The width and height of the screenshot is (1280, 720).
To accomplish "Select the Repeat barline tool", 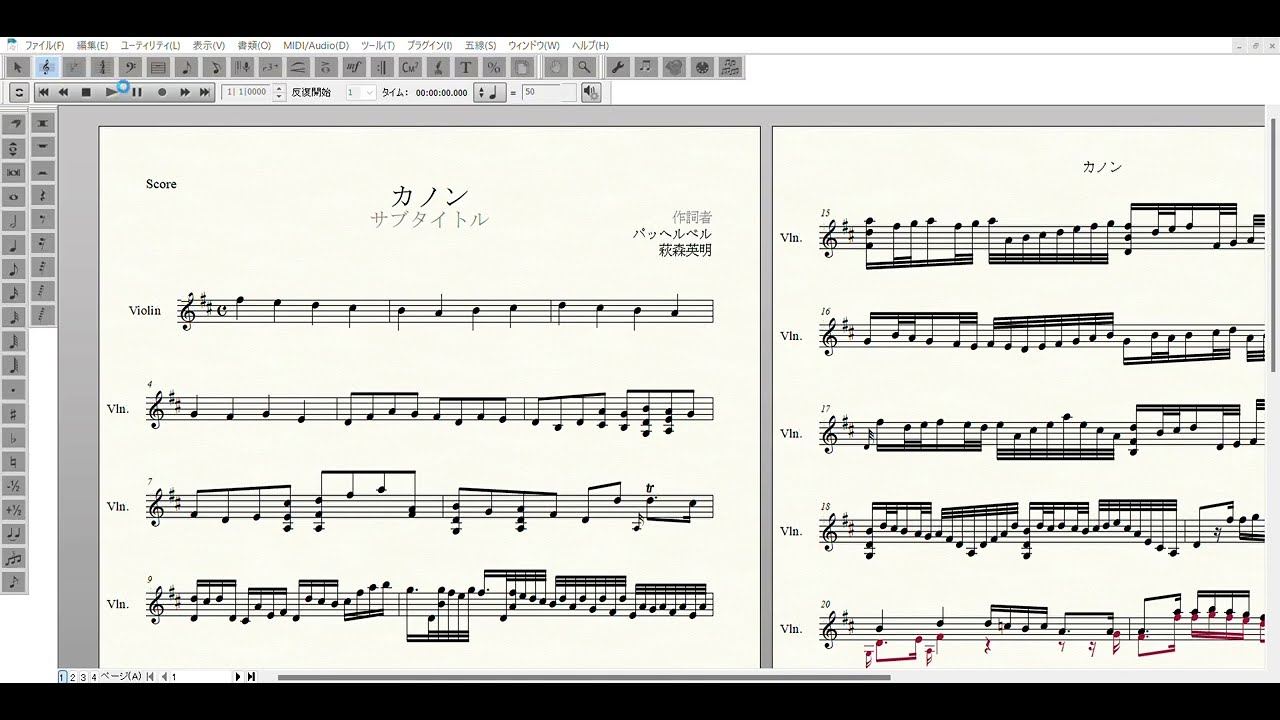I will (x=381, y=67).
